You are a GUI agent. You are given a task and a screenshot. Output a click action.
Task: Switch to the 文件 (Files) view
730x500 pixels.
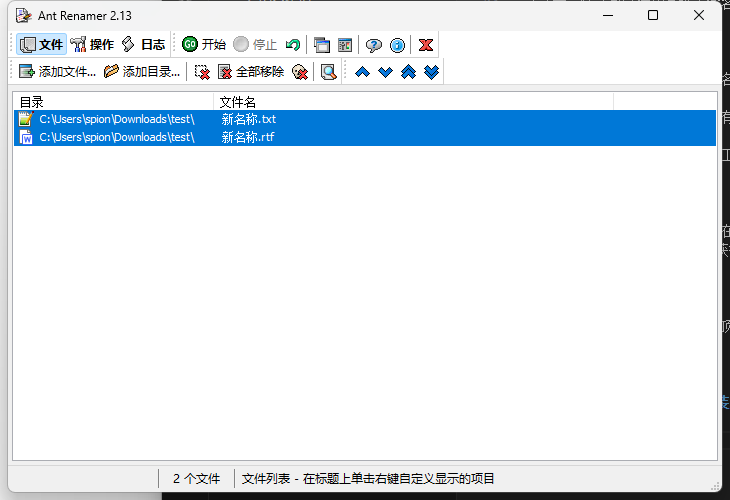pyautogui.click(x=41, y=44)
